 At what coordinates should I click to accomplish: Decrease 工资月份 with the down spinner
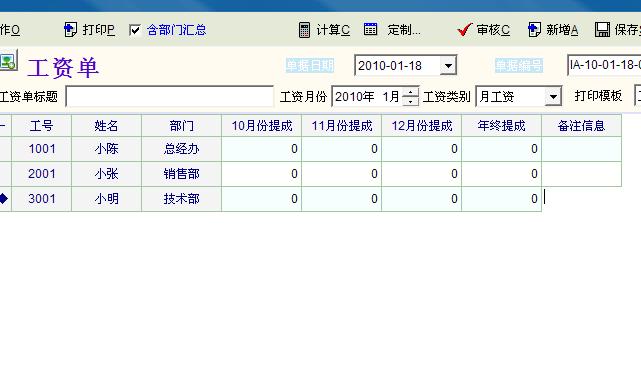(410, 101)
